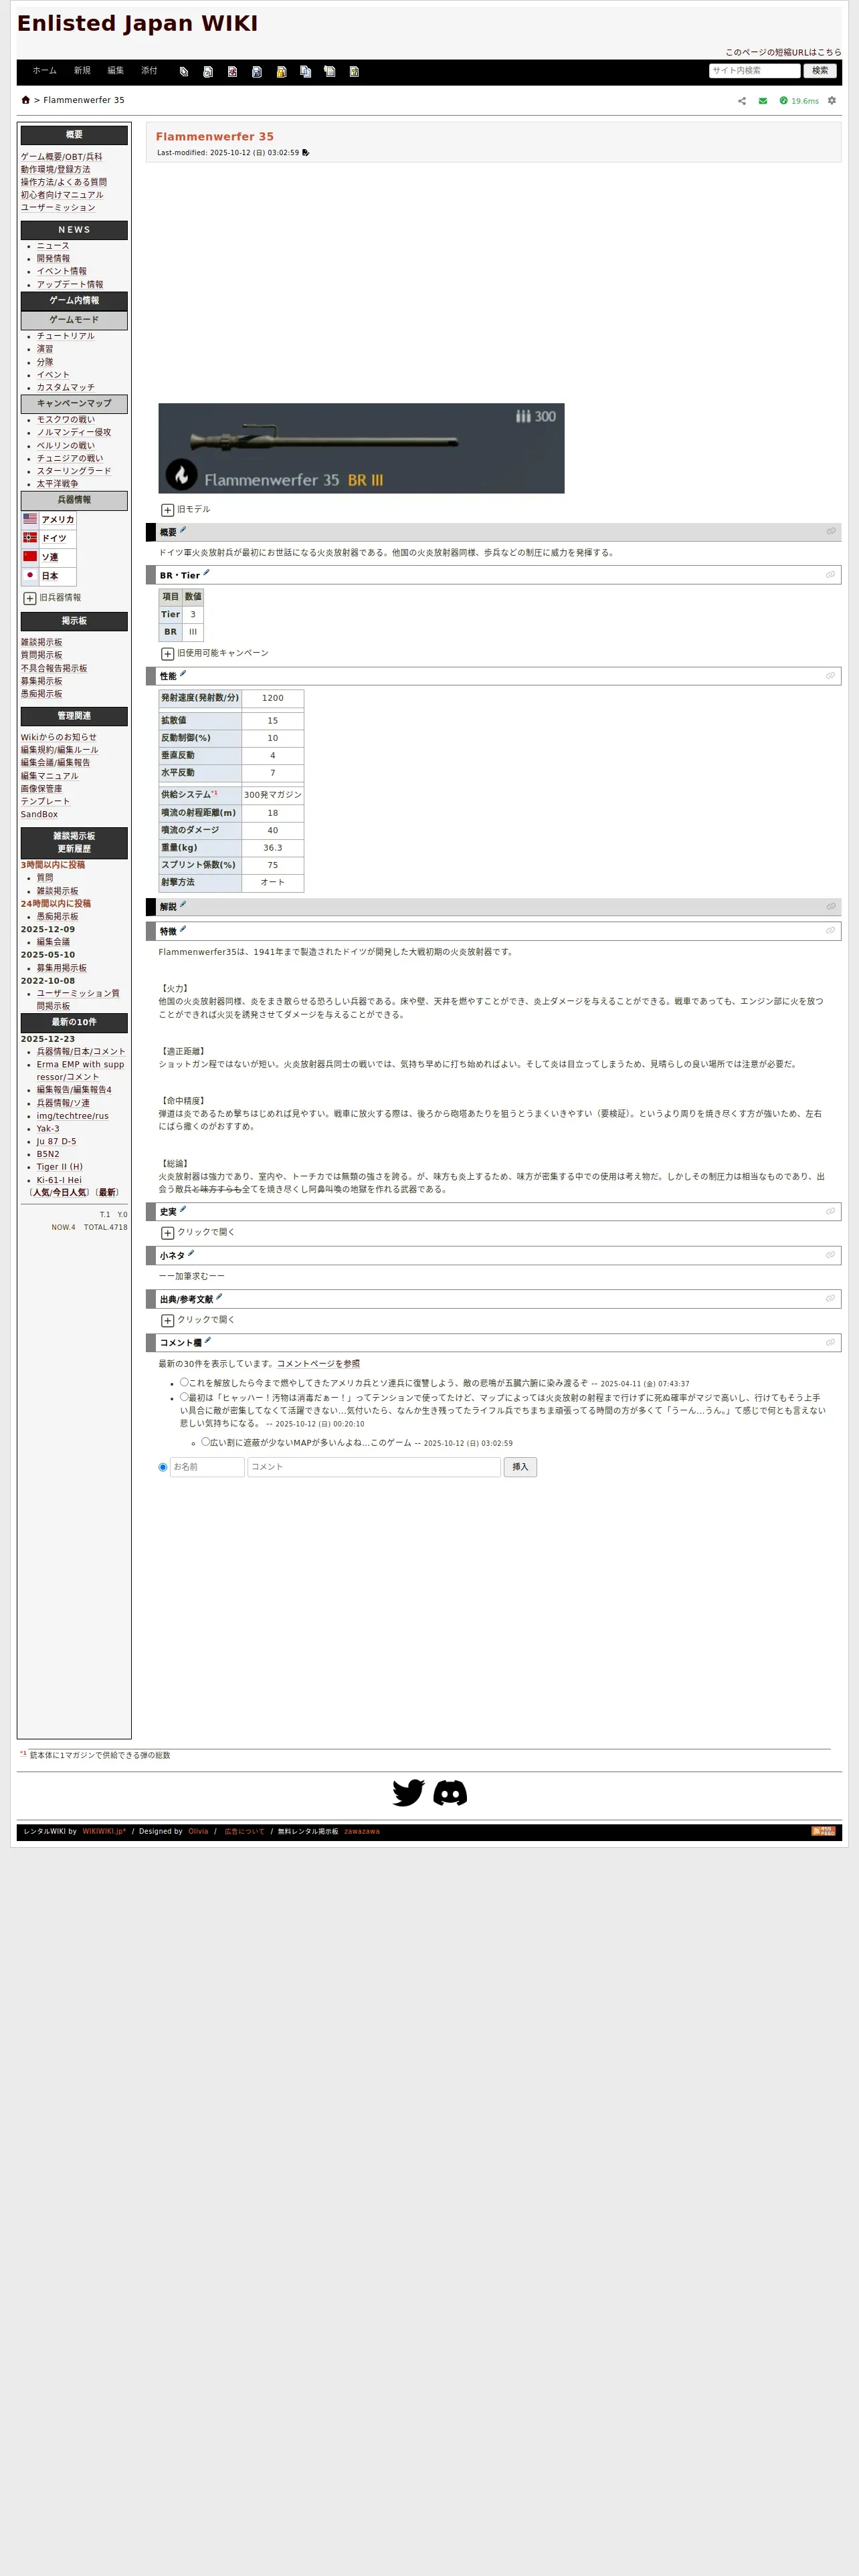Screen dimensions: 859x2576
Task: Click pencil edit icon beside 史実 heading
Action: [x=183, y=1210]
